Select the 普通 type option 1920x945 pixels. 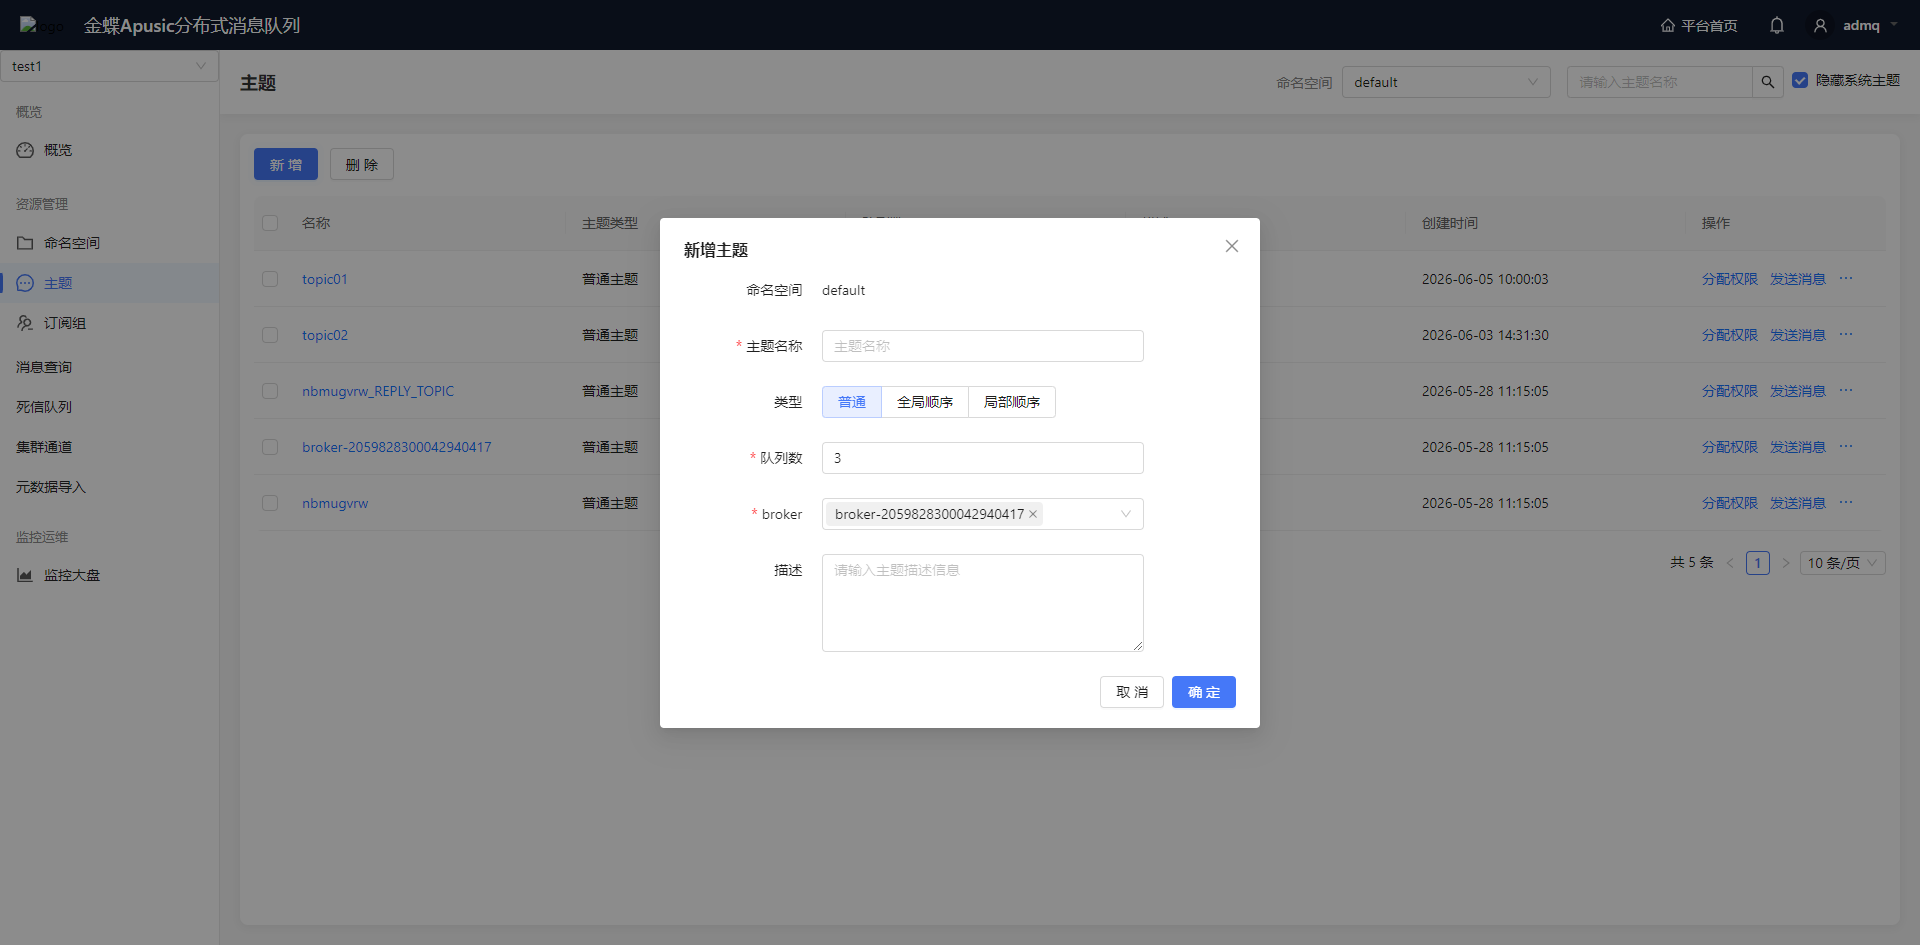[x=852, y=402]
